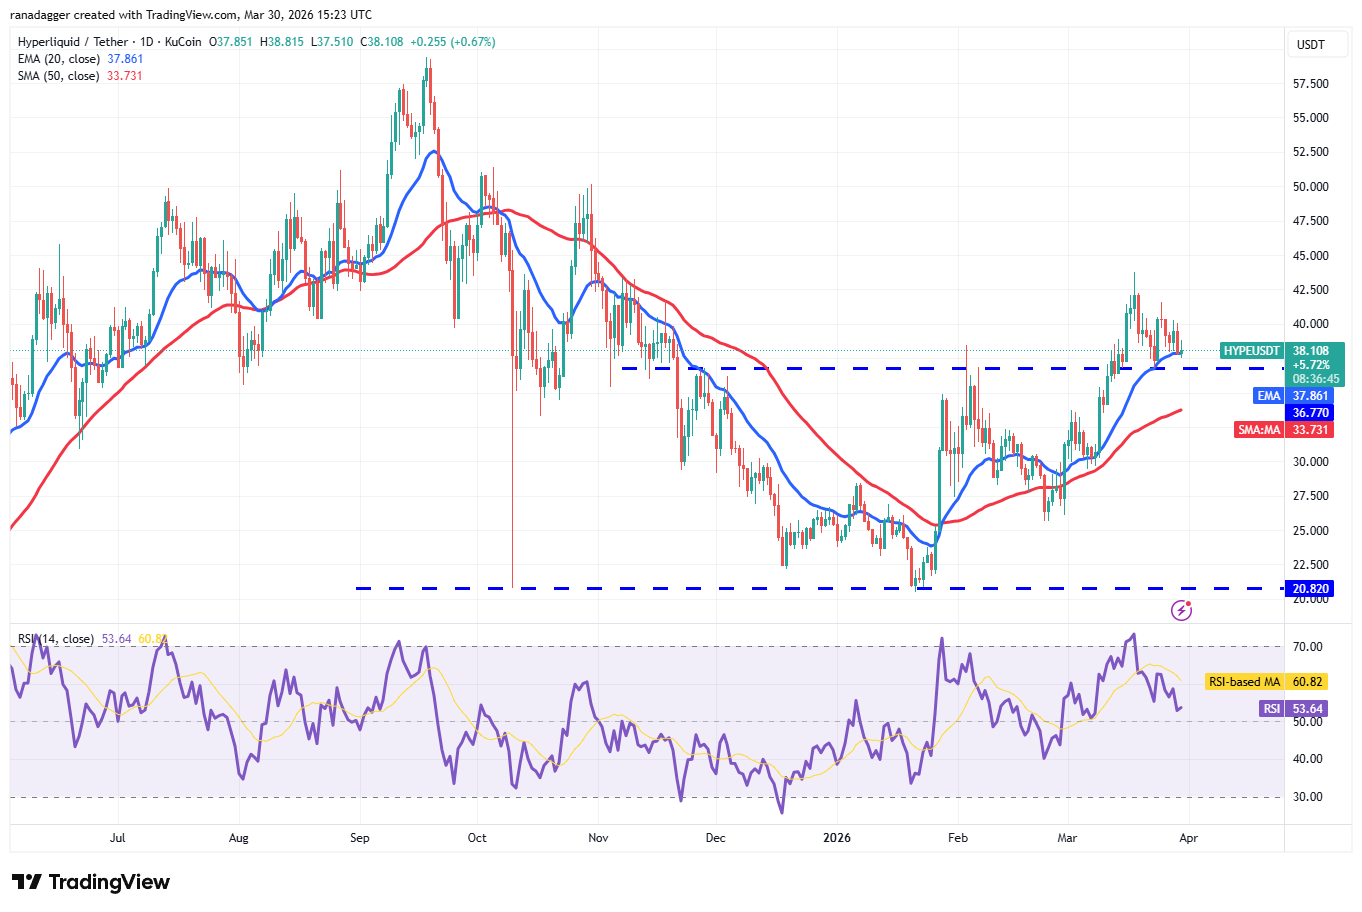This screenshot has width=1362, height=912.
Task: Click the Apr label on the time axis
Action: click(1189, 838)
